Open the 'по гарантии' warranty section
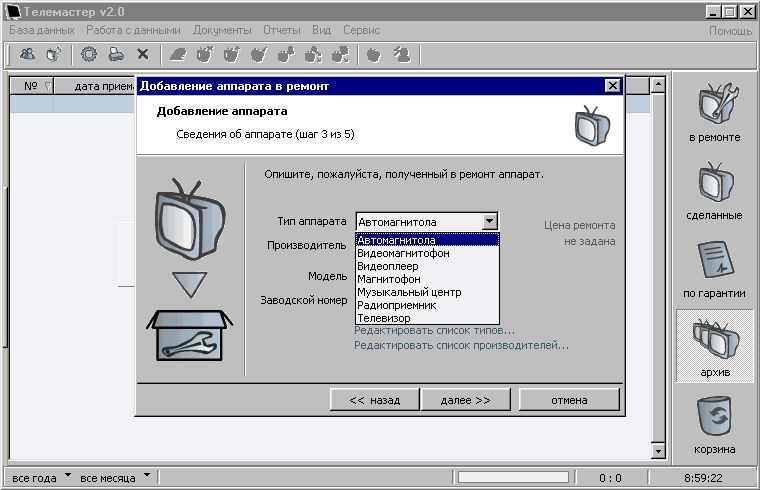The width and height of the screenshot is (760, 490). 714,268
